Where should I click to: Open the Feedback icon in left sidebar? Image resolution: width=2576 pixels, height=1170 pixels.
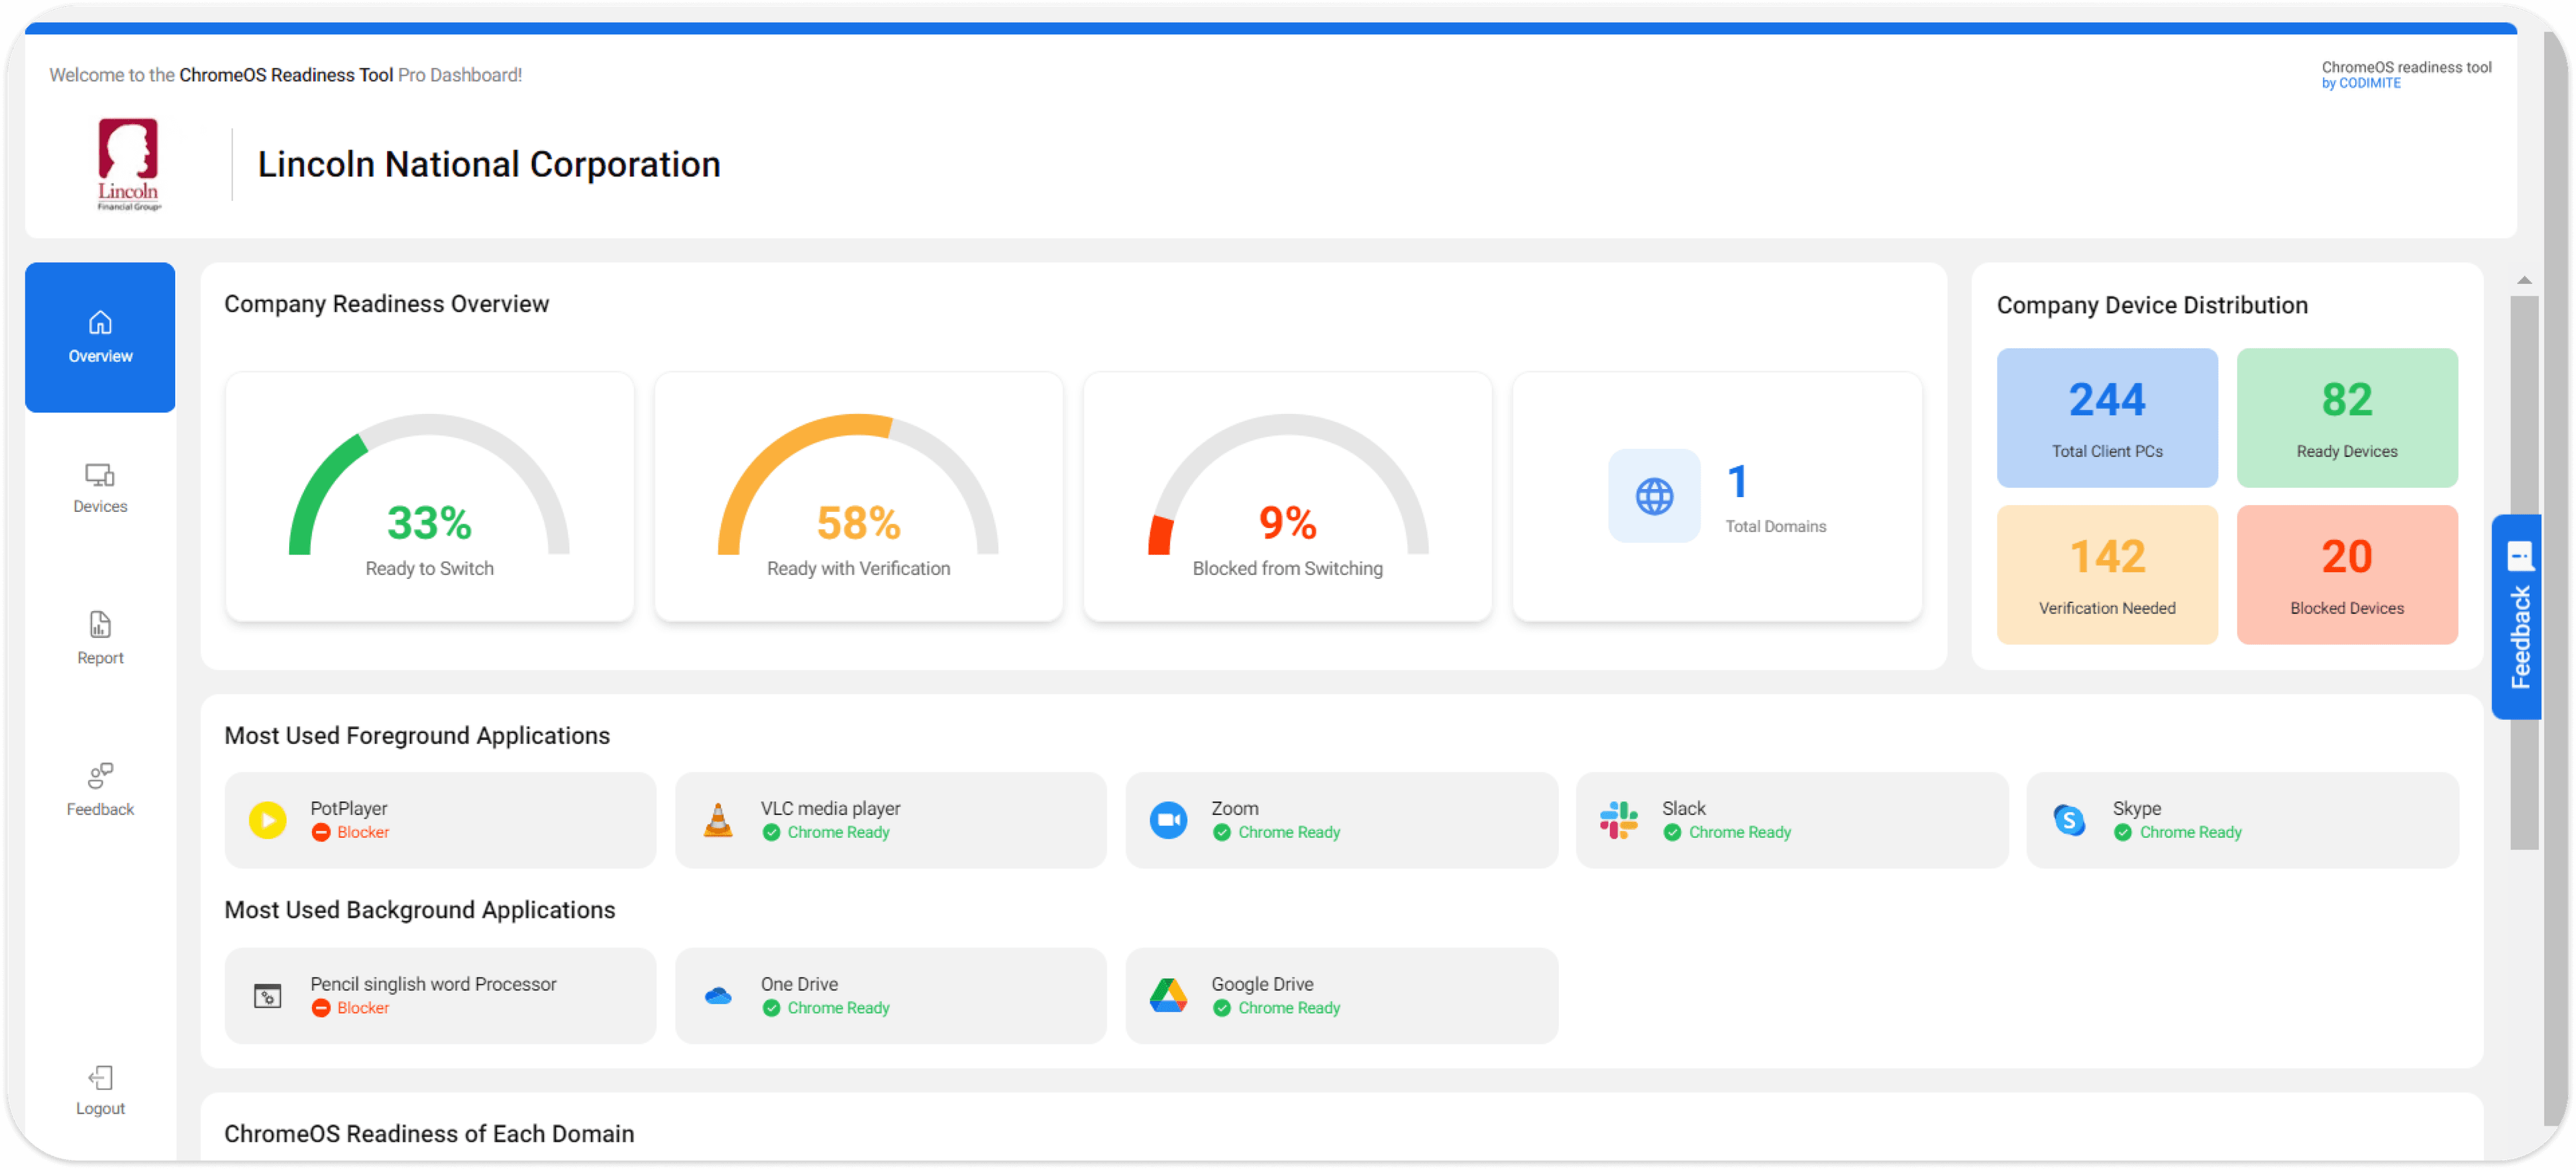100,776
